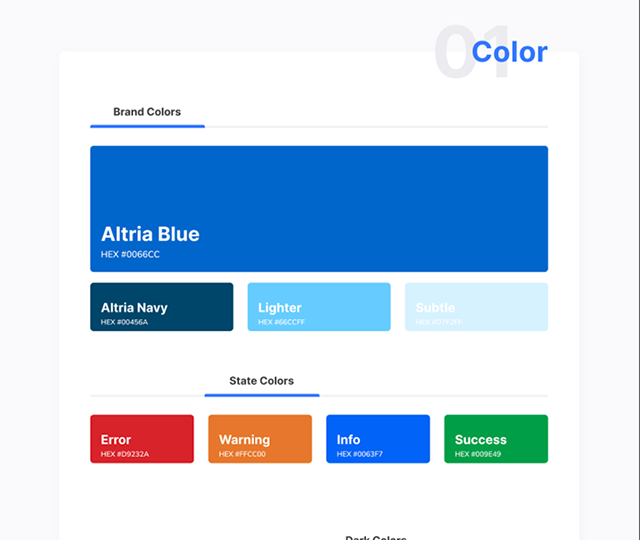Click the Altria Navy swatch
This screenshot has width=640, height=540.
tap(162, 307)
